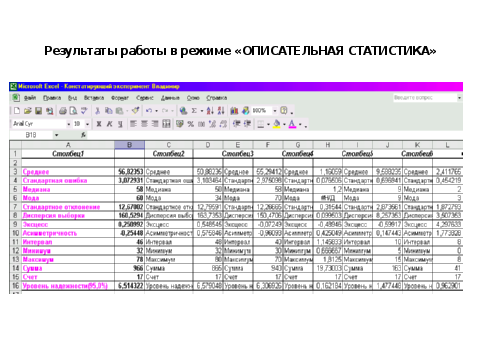The image size is (480, 360).
Task: Click the Decrease Indent icon
Action: (236, 124)
